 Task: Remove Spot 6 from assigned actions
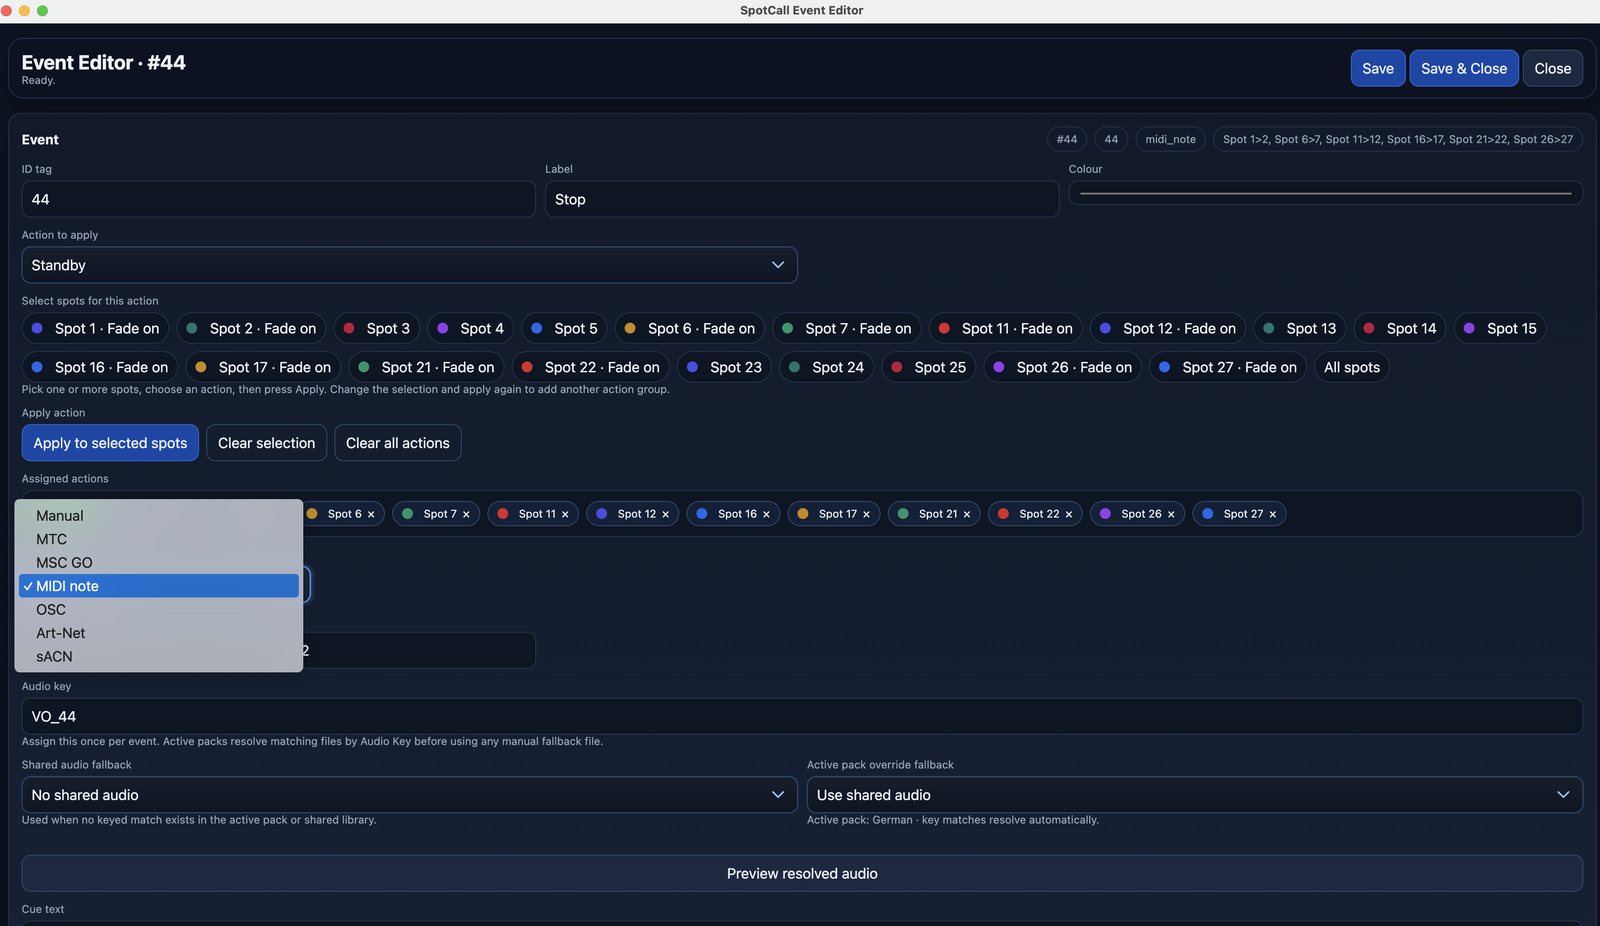click(371, 514)
